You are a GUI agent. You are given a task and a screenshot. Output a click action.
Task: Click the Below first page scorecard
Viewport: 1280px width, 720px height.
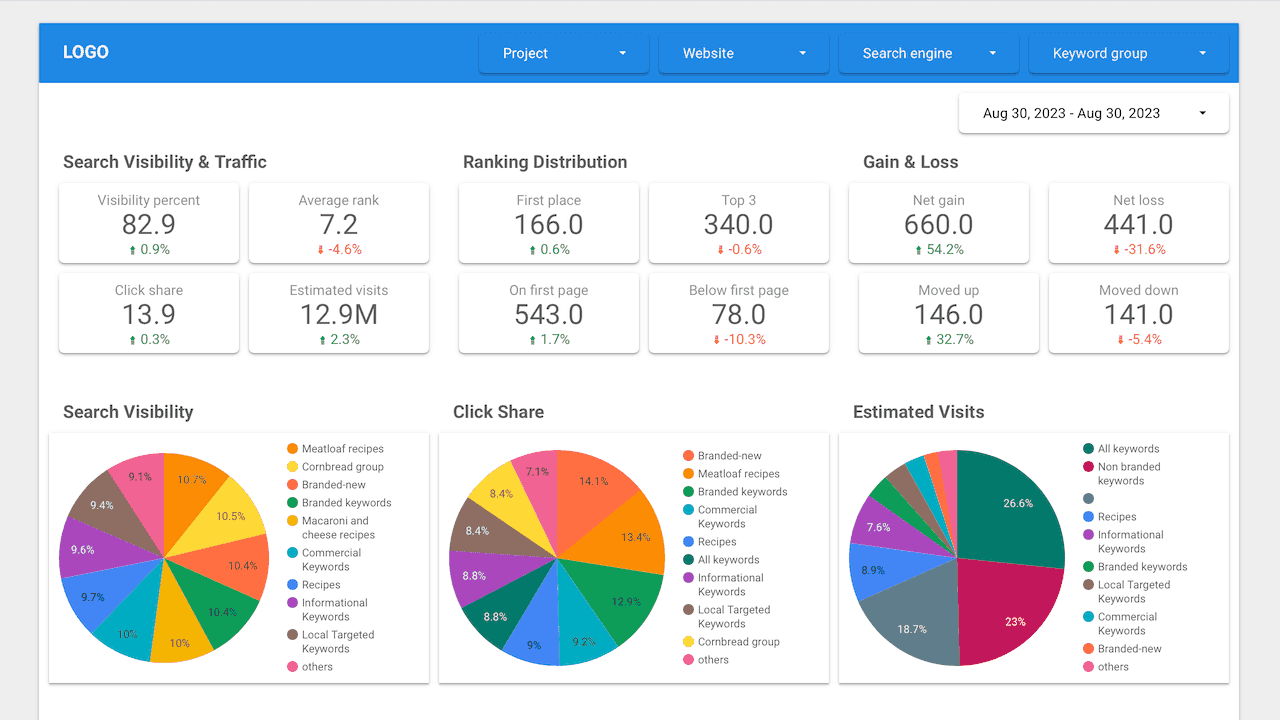[739, 313]
